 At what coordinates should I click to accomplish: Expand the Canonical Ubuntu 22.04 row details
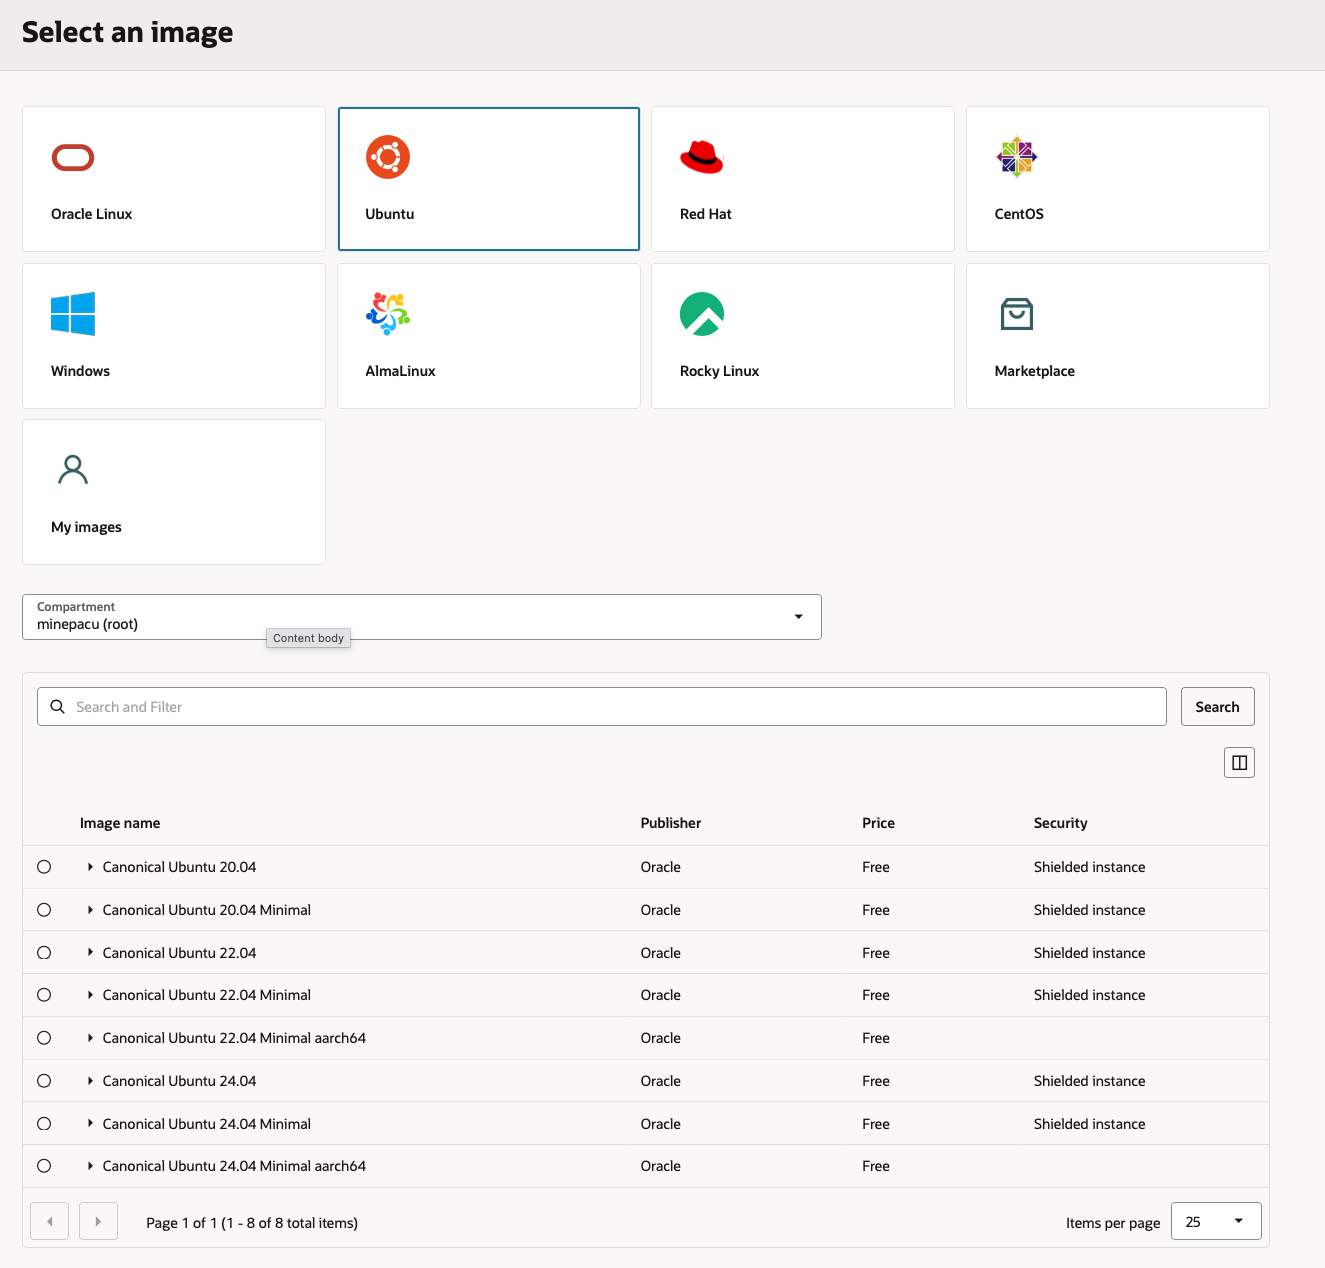[x=90, y=953]
